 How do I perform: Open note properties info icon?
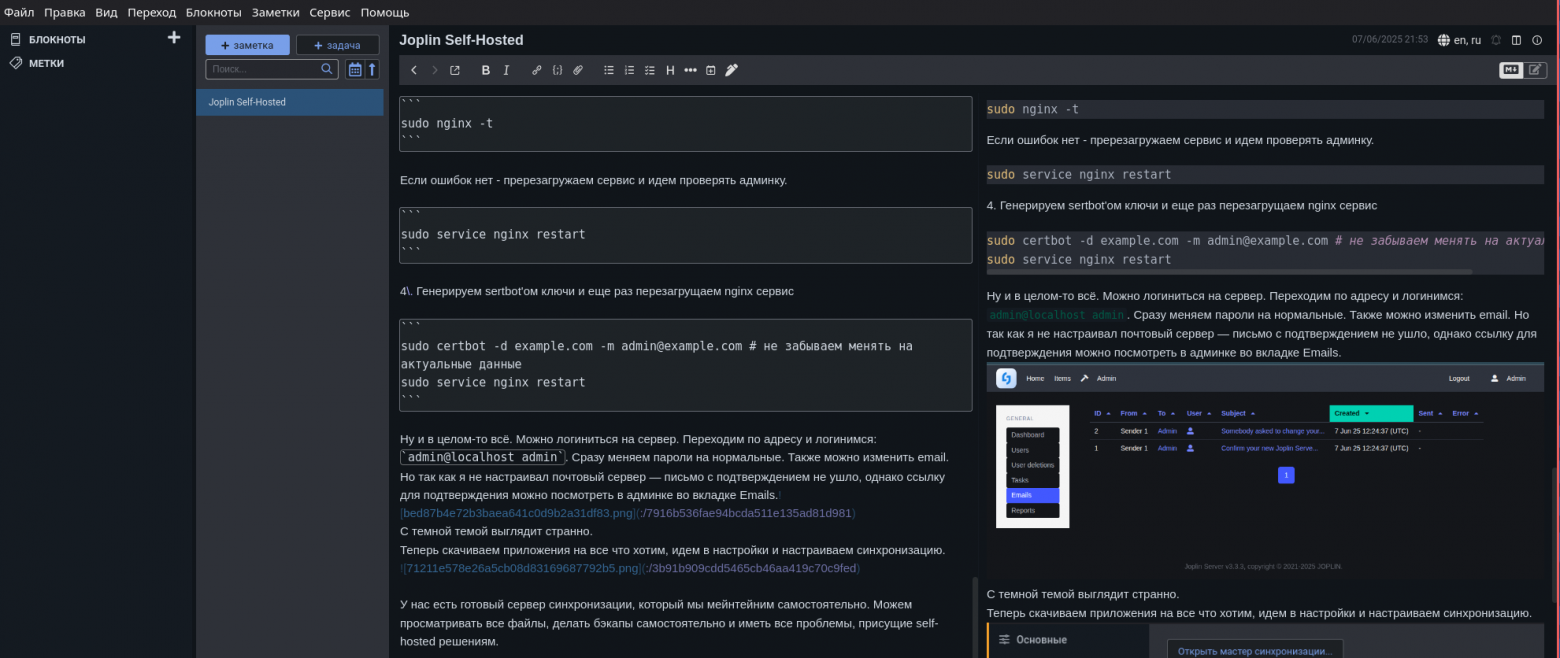(1537, 40)
